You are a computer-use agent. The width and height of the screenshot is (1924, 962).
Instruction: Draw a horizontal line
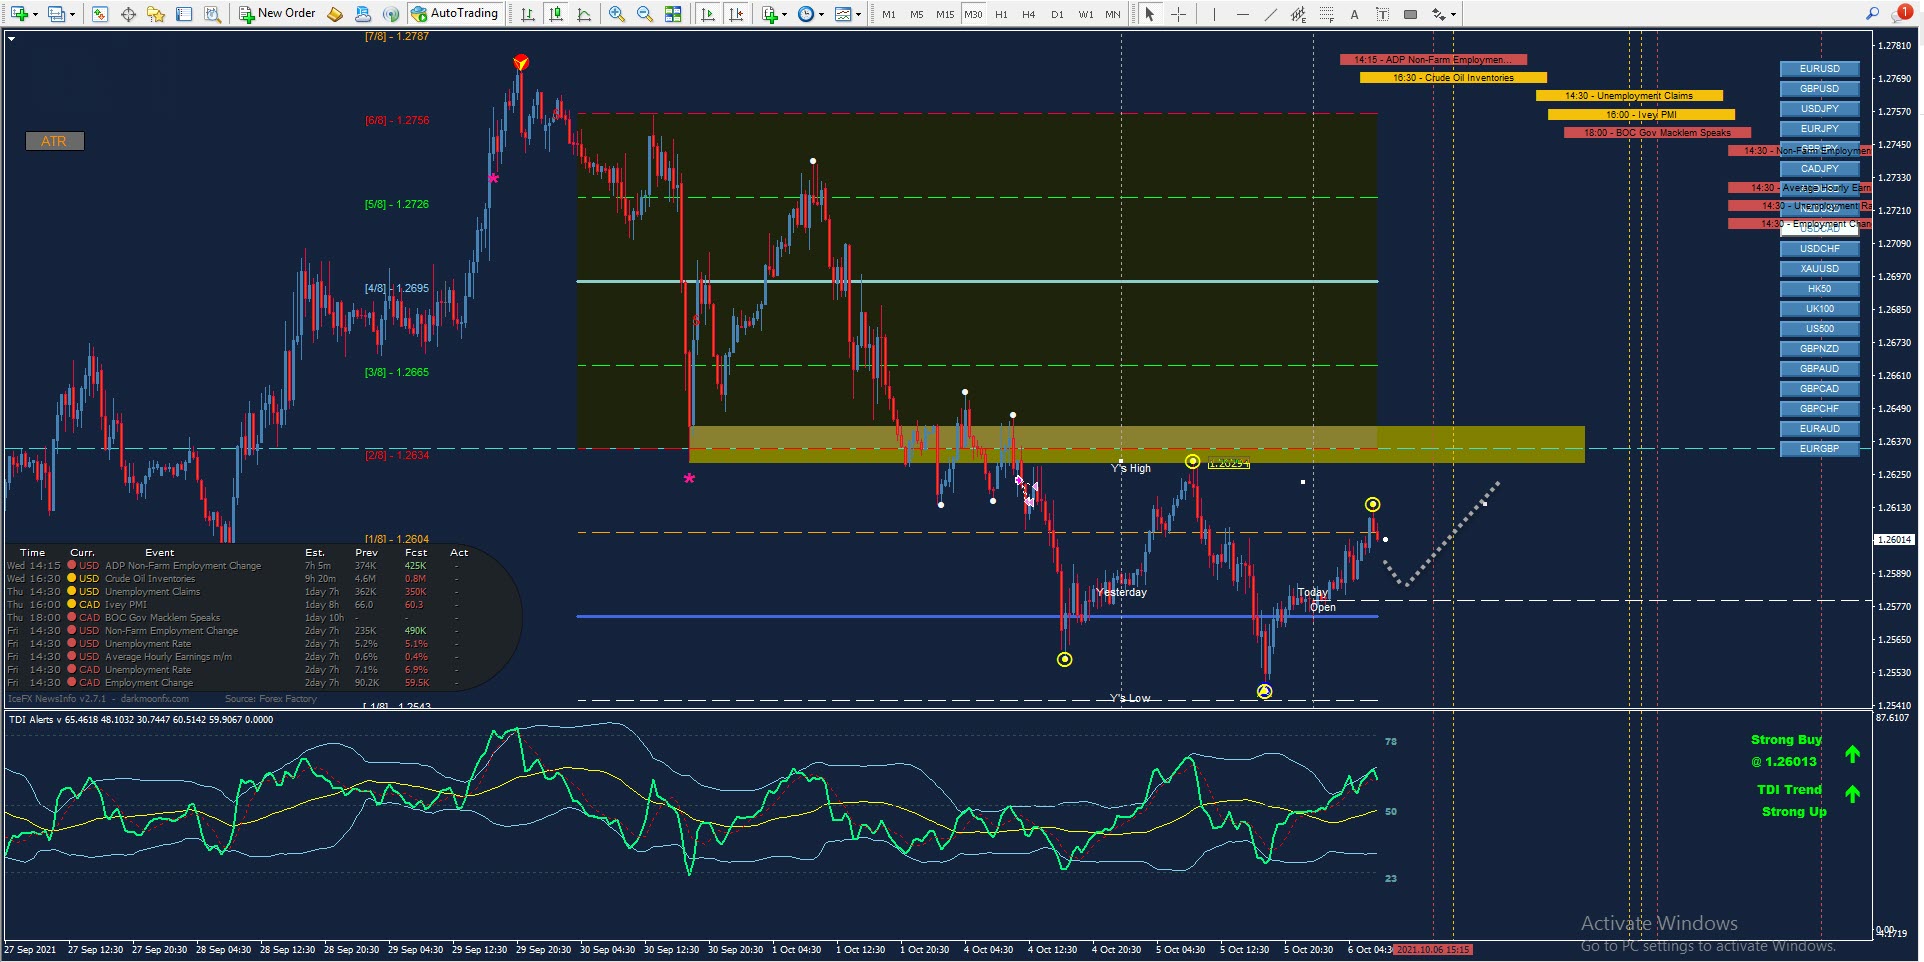[x=1242, y=14]
